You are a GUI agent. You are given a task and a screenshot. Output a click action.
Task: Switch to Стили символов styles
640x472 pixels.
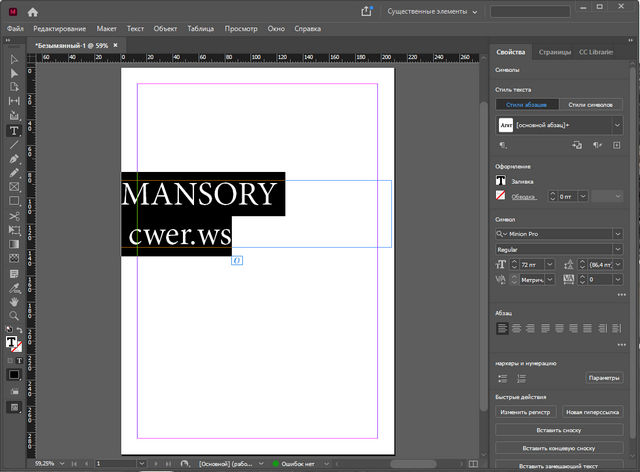[591, 105]
